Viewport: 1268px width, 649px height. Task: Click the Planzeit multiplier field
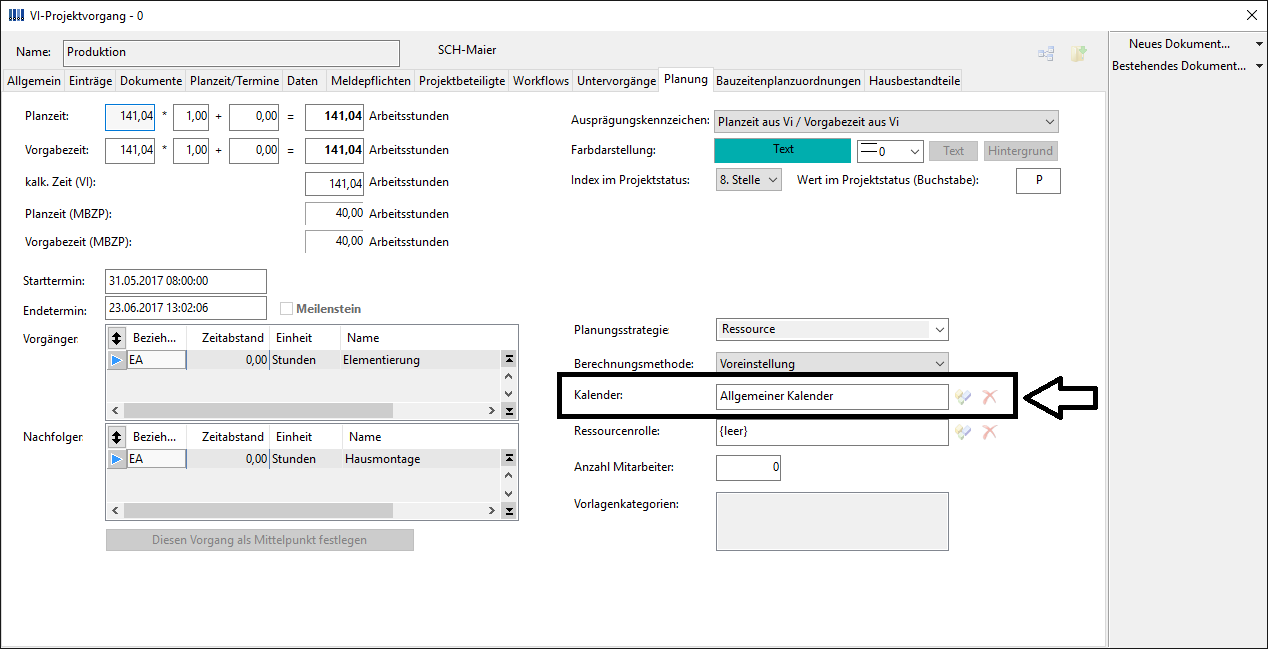click(191, 117)
